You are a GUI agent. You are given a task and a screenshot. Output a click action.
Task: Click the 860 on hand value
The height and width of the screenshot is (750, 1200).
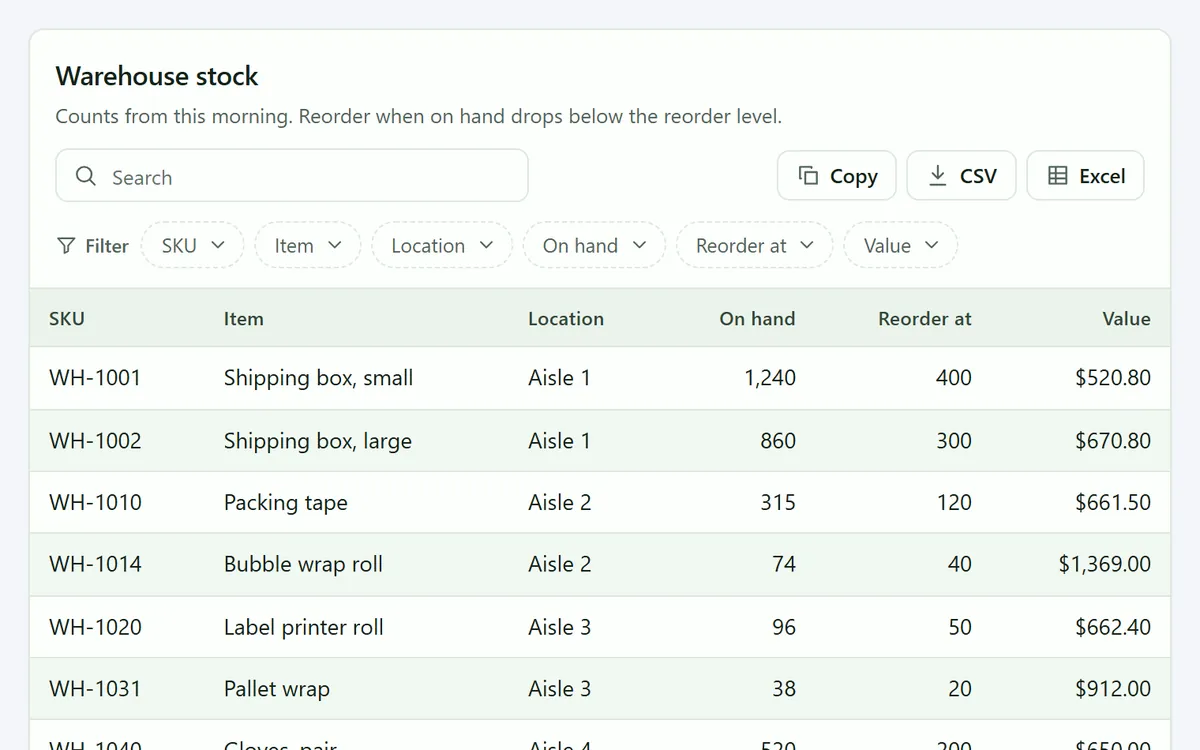[778, 441]
